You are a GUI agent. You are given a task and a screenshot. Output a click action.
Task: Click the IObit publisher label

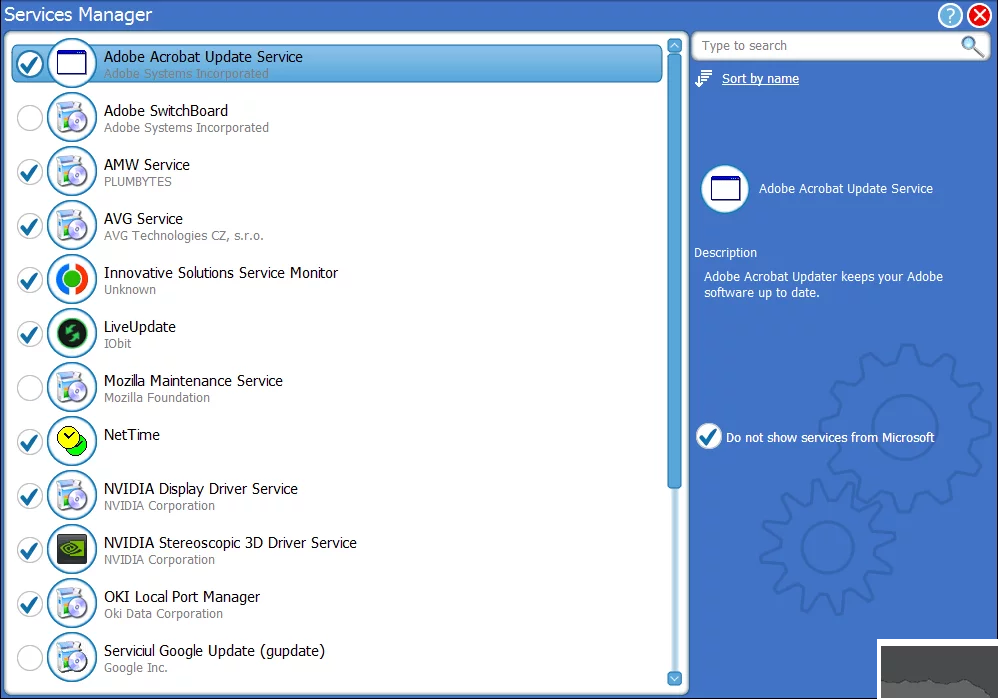[x=117, y=344]
